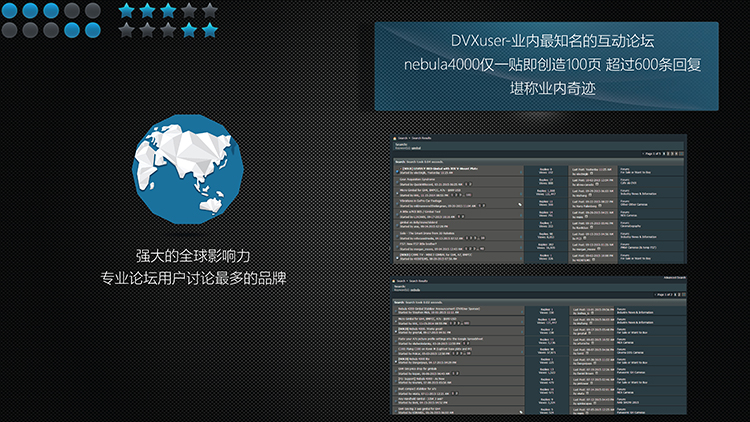Click the home icon in lower forum breadcrumb
The height and width of the screenshot is (422, 750).
tap(394, 281)
